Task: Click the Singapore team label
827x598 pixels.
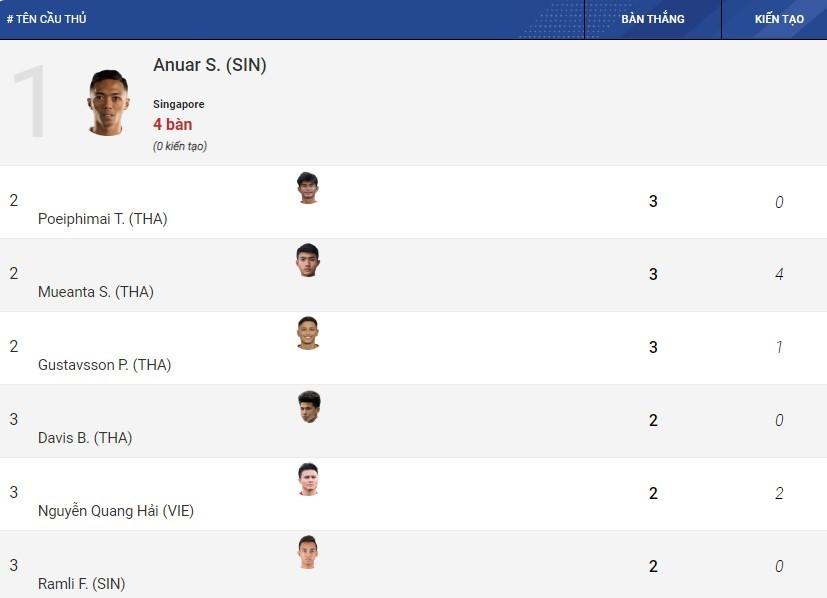Action: (178, 104)
